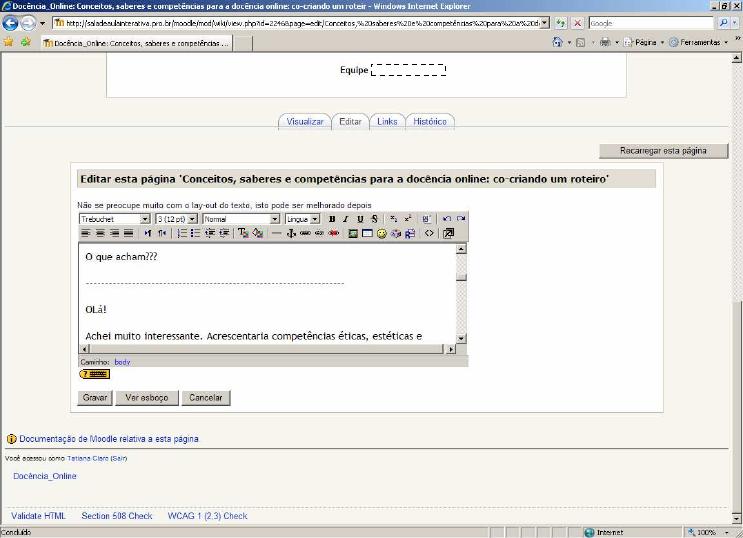The width and height of the screenshot is (743, 538).
Task: Click the Google search box
Action: point(650,22)
